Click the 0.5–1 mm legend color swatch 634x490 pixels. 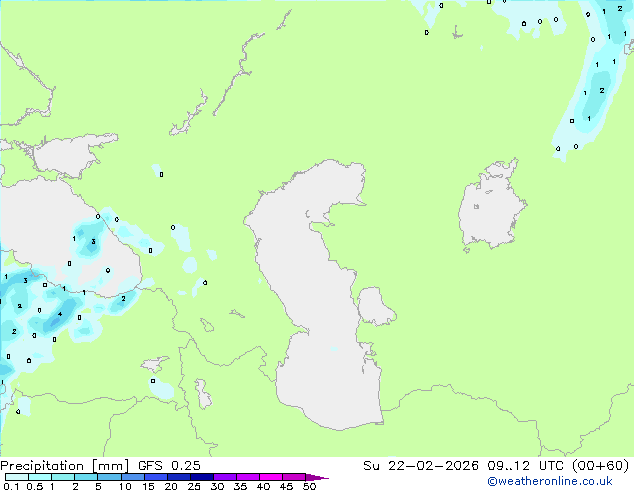pyautogui.click(x=40, y=477)
